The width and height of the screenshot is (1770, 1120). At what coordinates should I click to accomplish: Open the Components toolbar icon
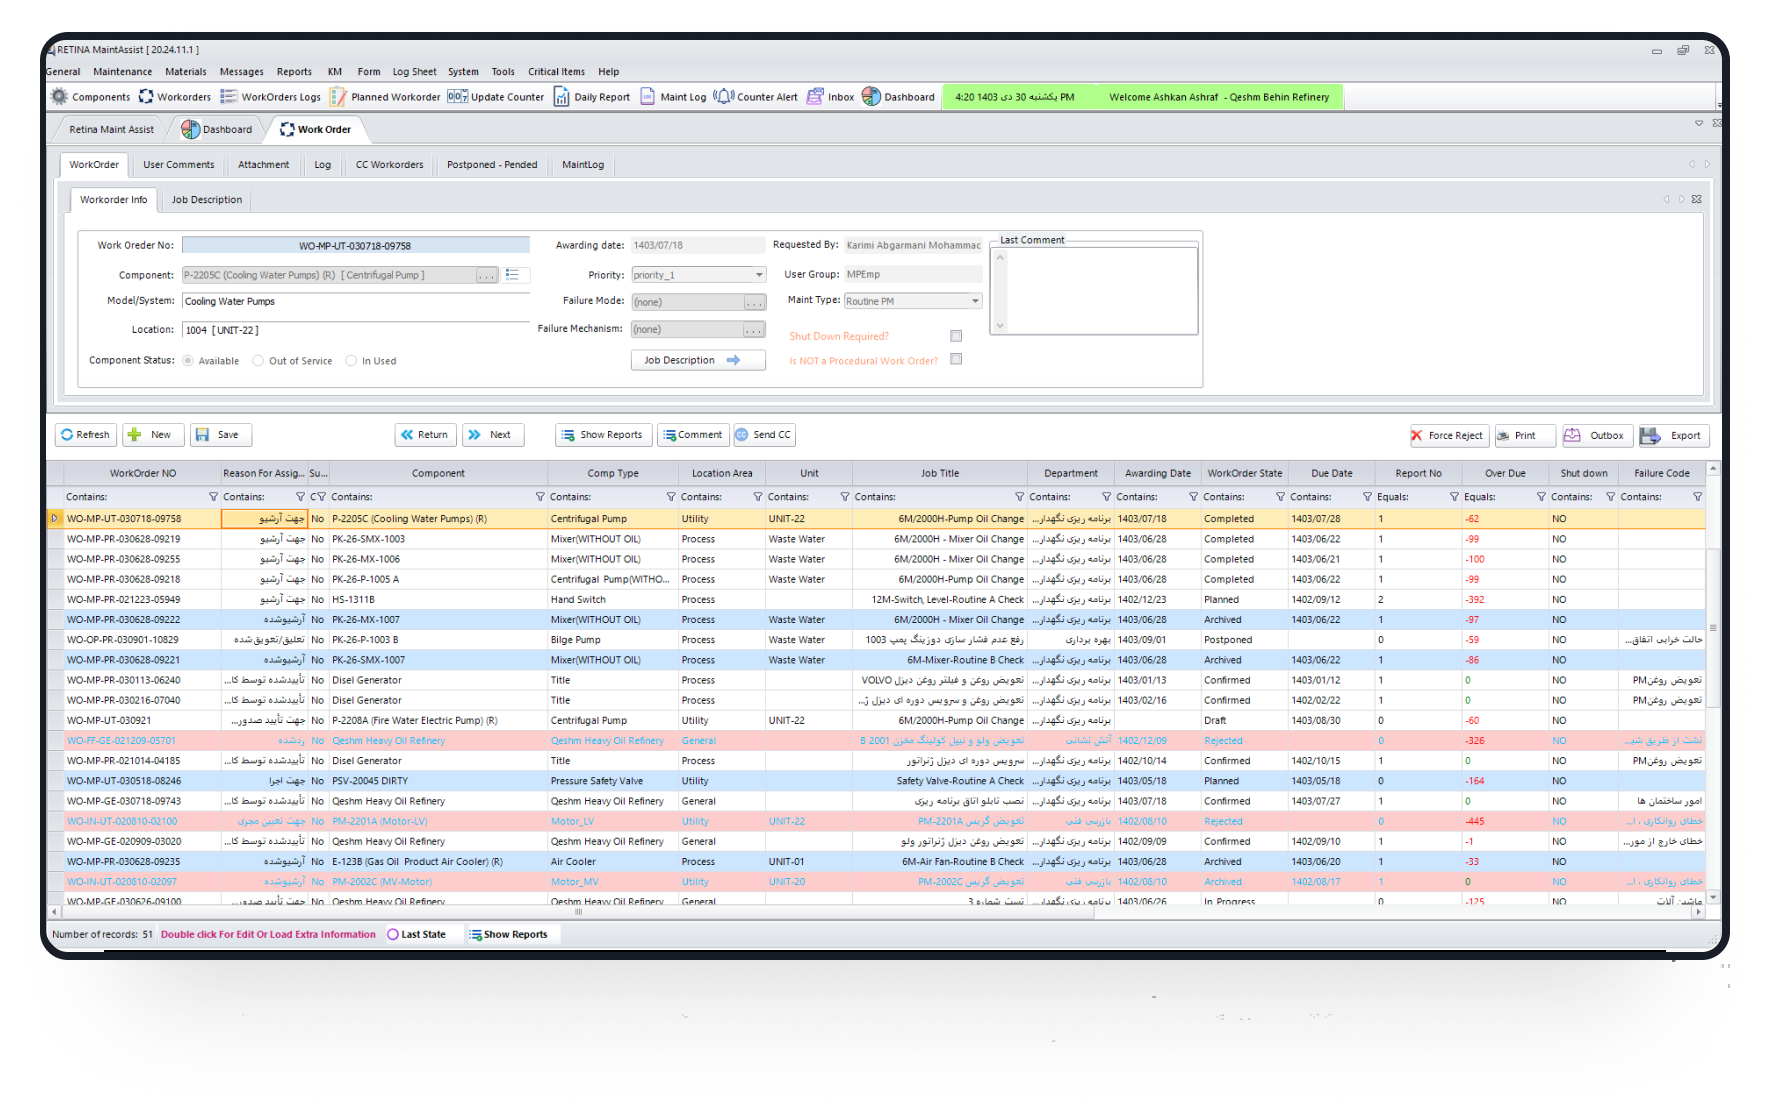click(x=60, y=97)
